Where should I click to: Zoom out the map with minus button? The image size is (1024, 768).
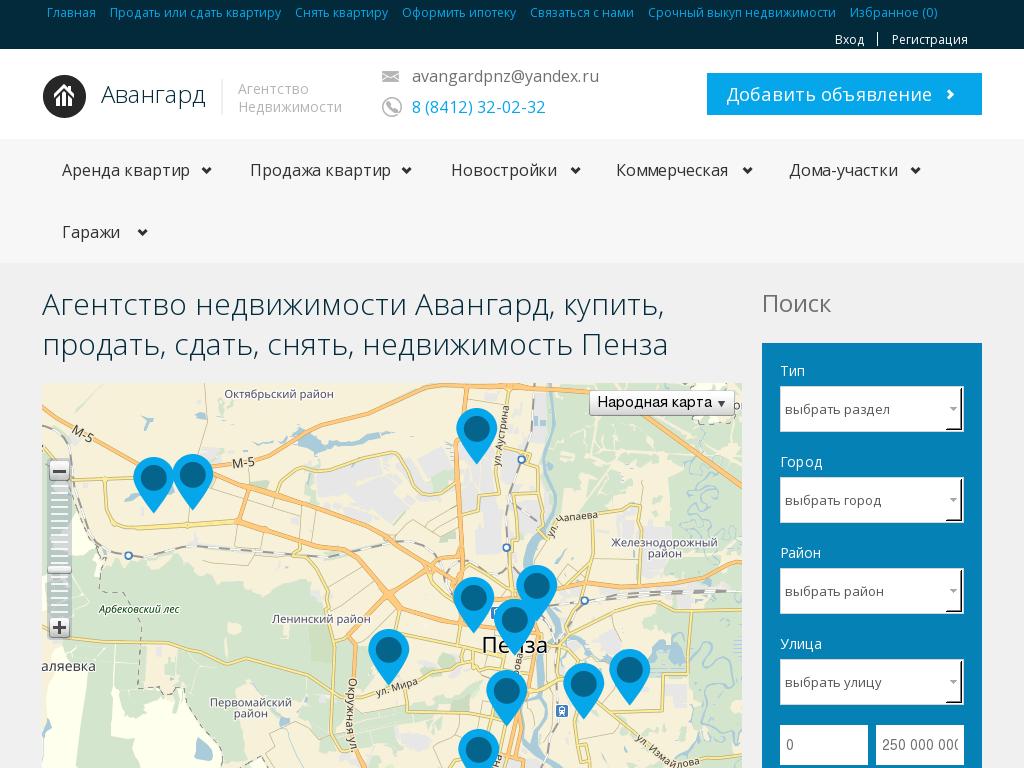(x=59, y=471)
